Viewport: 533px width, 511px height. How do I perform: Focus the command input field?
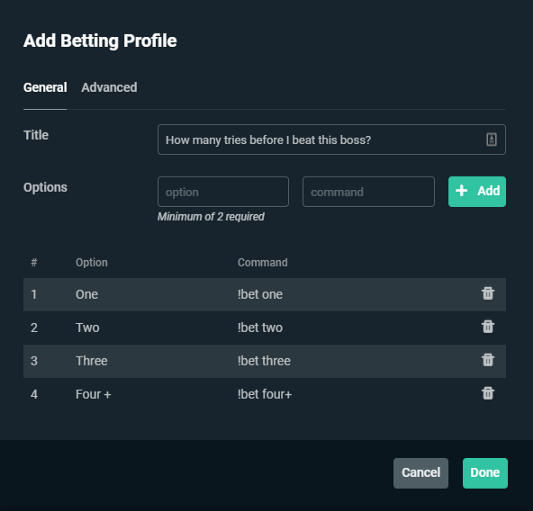(x=368, y=191)
